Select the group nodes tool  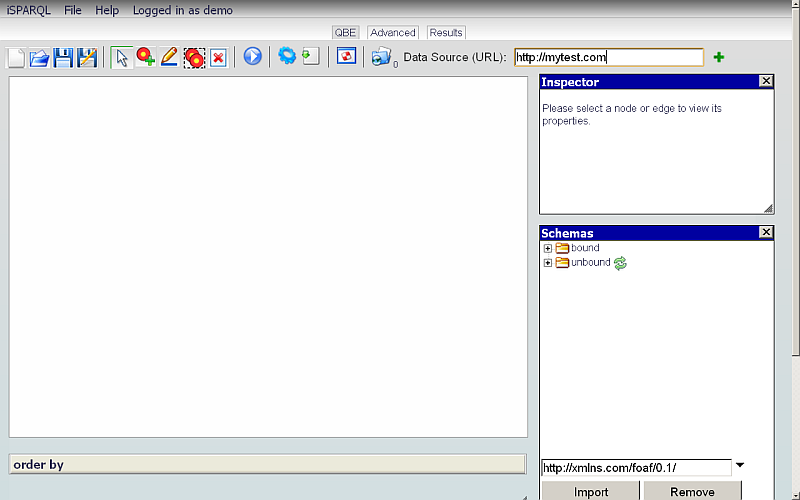click(194, 58)
